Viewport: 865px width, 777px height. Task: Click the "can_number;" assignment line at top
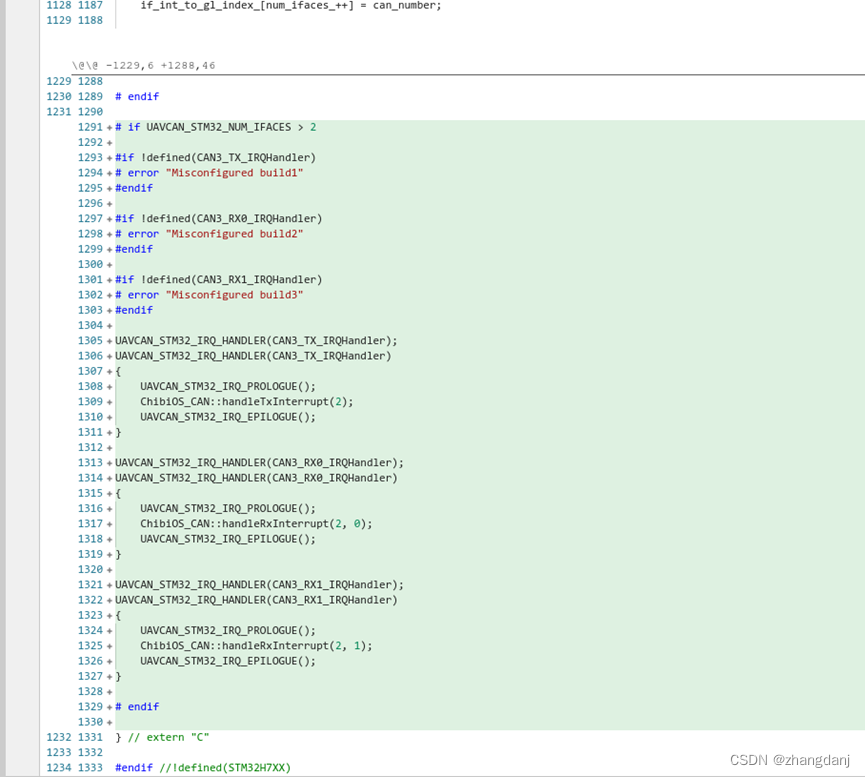coord(291,6)
